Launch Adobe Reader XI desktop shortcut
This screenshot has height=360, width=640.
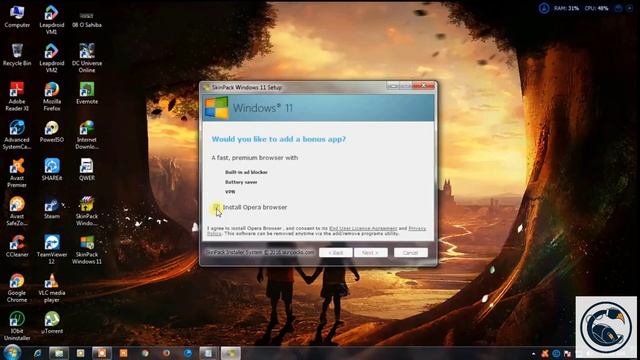[17, 96]
